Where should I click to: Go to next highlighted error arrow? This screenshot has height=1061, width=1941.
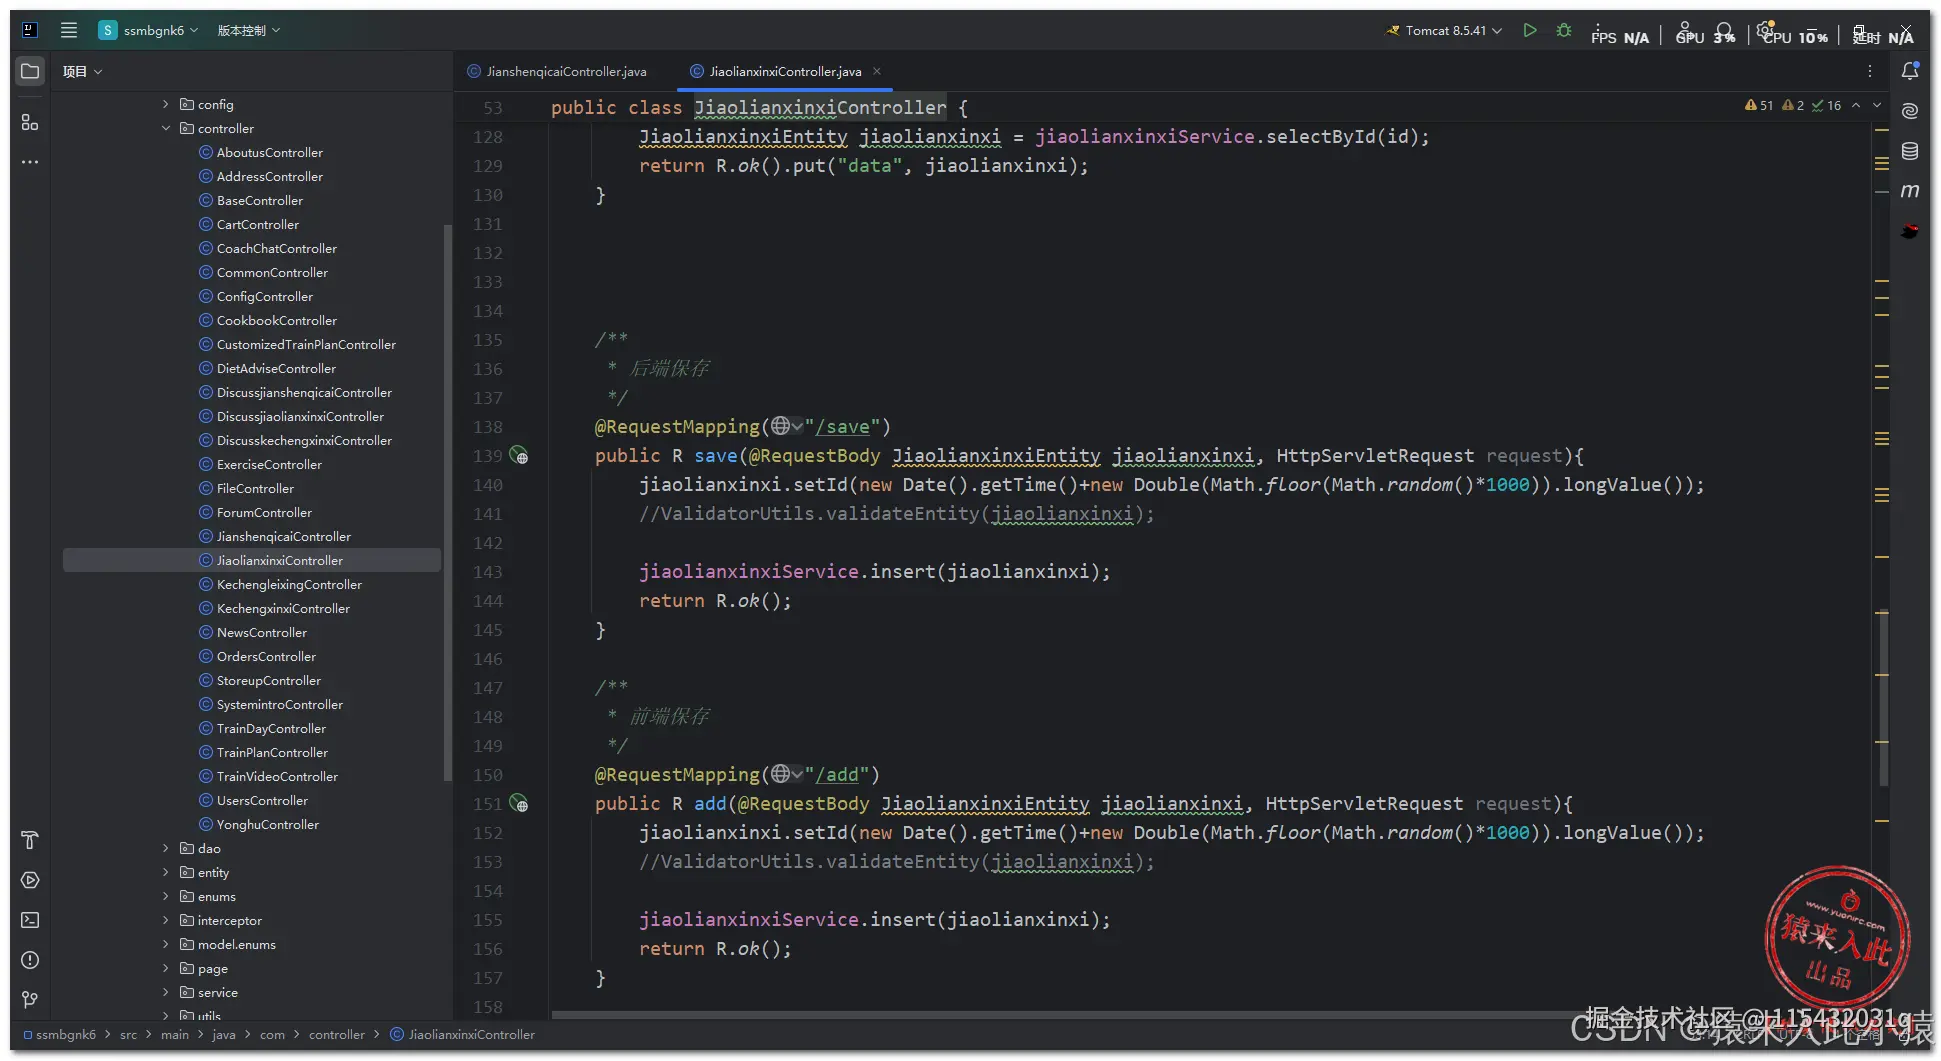tap(1877, 105)
